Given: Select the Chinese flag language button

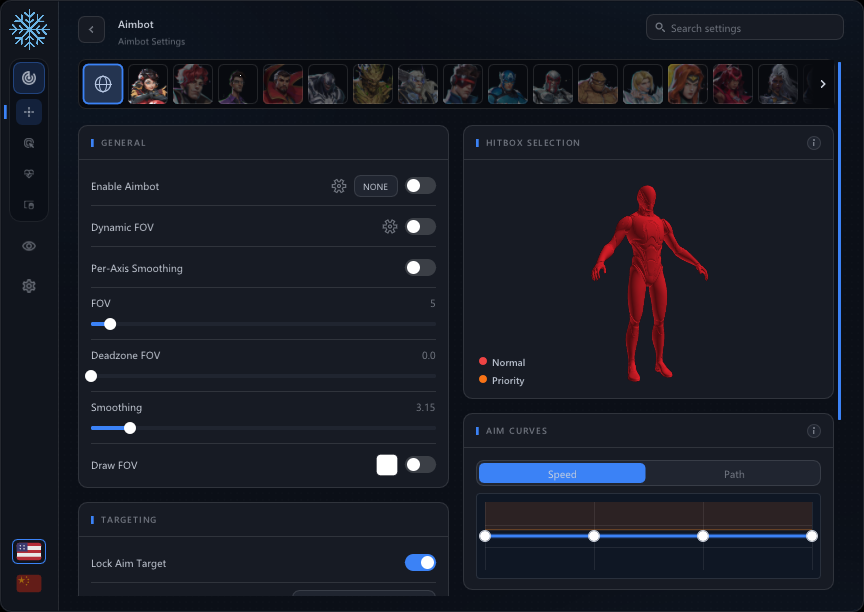Looking at the screenshot, I should pos(29,583).
